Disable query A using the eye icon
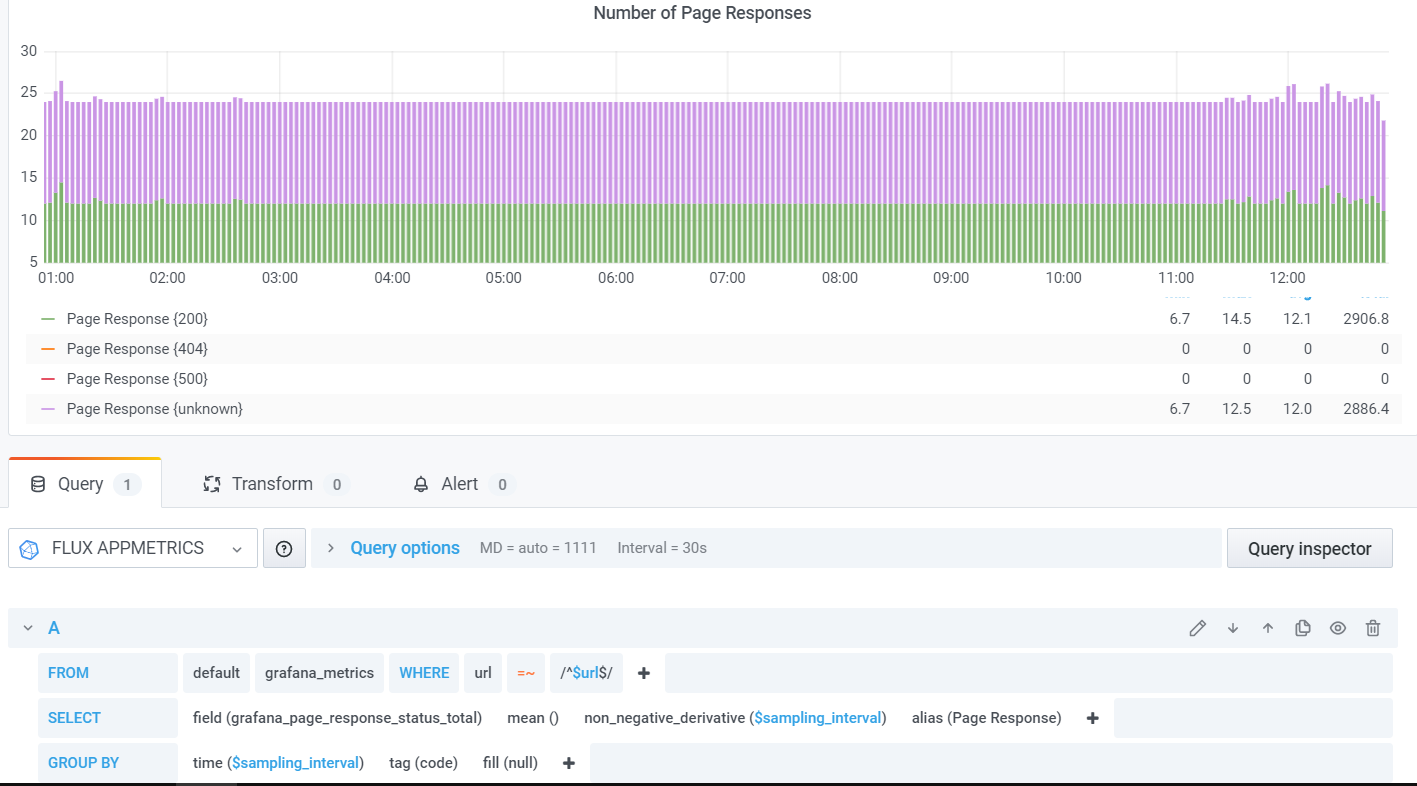The height and width of the screenshot is (786, 1417). coord(1338,627)
